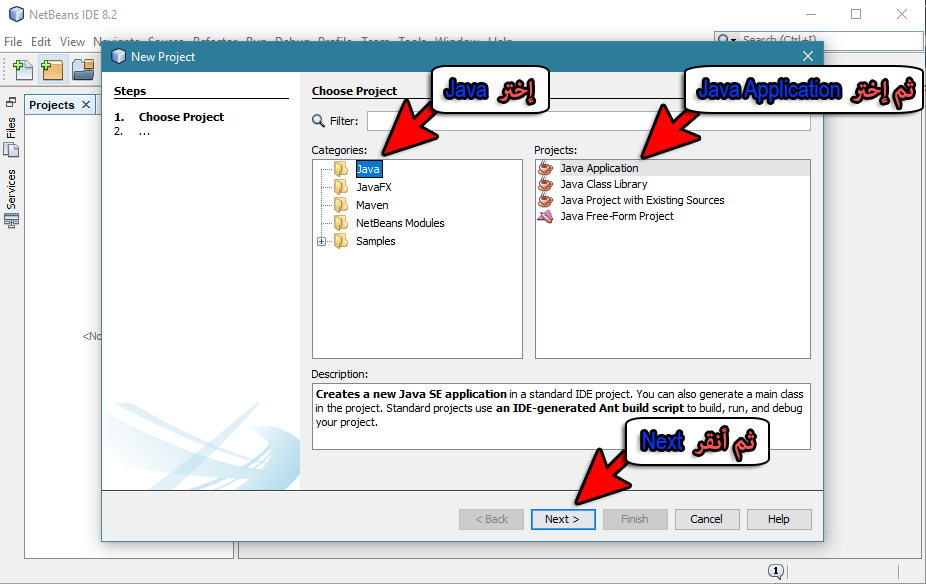Click the Choose Project step in Steps
The image size is (926, 584).
point(181,117)
